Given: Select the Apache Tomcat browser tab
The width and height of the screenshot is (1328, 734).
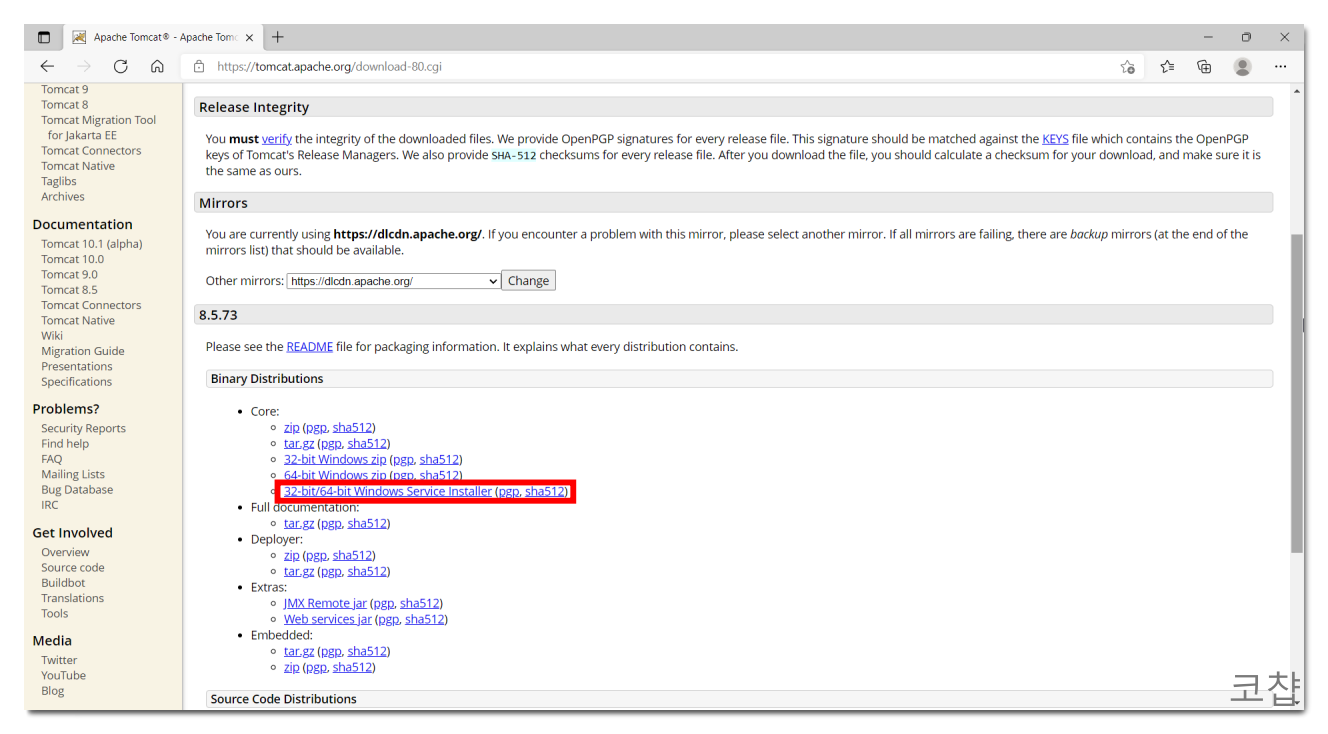Looking at the screenshot, I should click(x=164, y=37).
